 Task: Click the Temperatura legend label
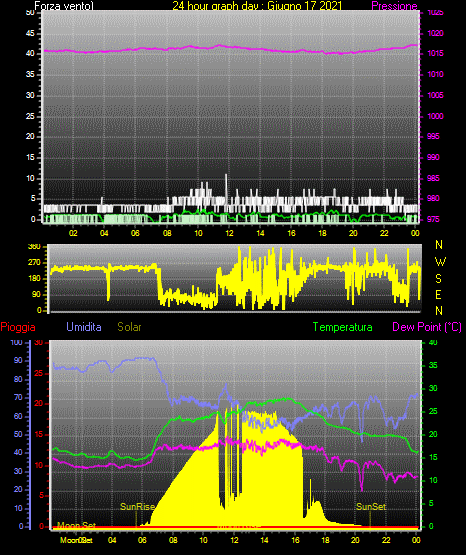pyautogui.click(x=343, y=327)
